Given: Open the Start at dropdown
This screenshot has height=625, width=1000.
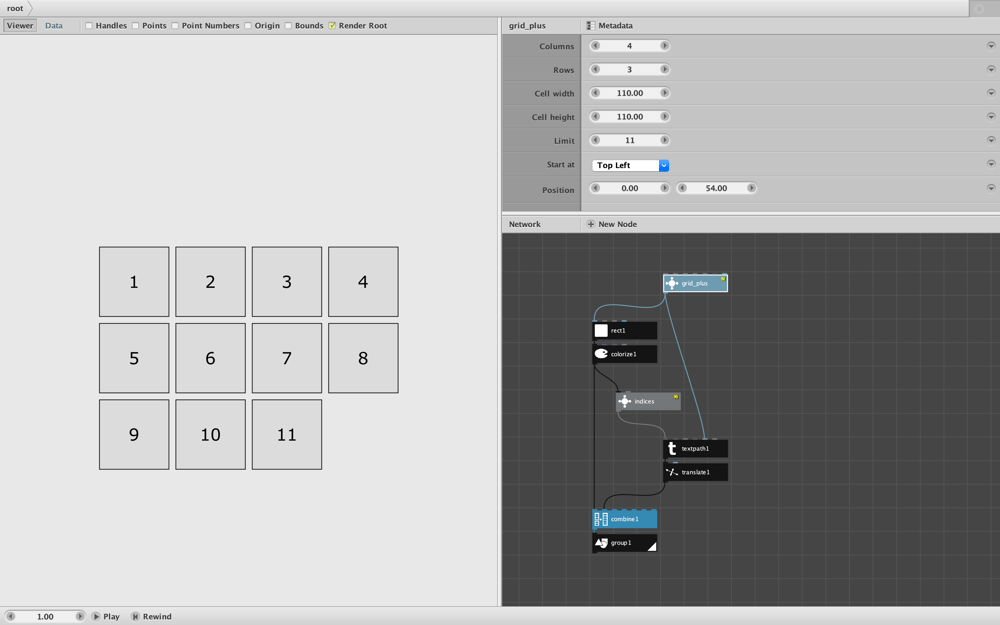Looking at the screenshot, I should point(630,165).
